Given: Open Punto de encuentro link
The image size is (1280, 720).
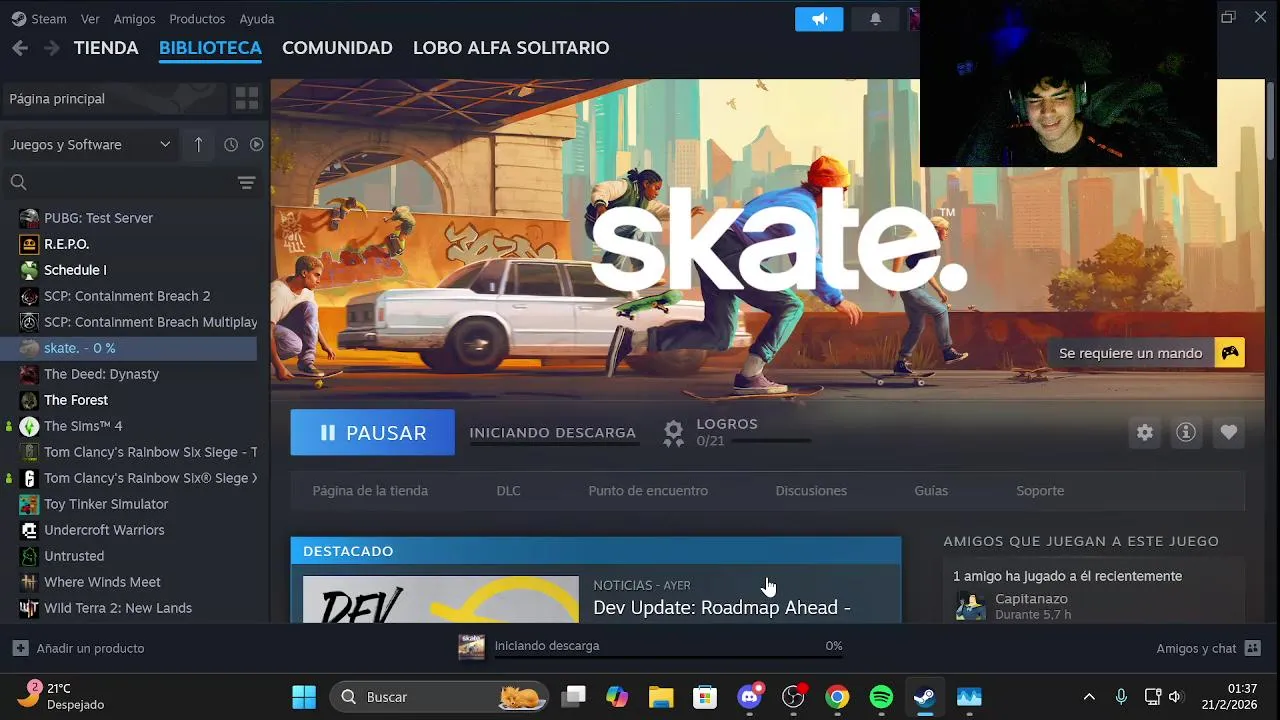Looking at the screenshot, I should click(648, 491).
